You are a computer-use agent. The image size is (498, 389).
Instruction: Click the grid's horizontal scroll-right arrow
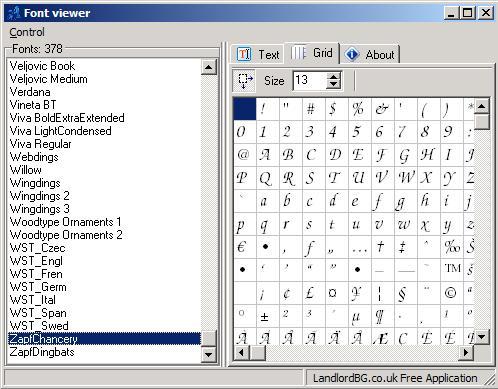[x=466, y=352]
